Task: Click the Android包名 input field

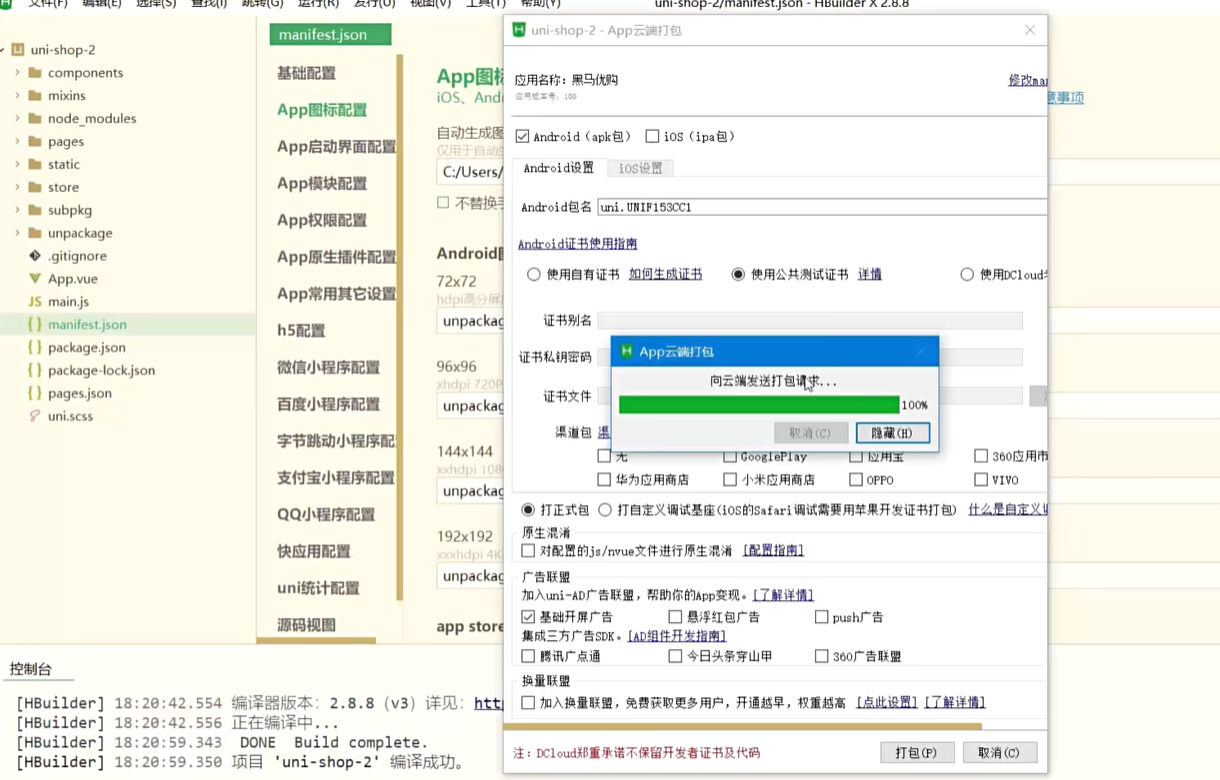Action: click(822, 207)
